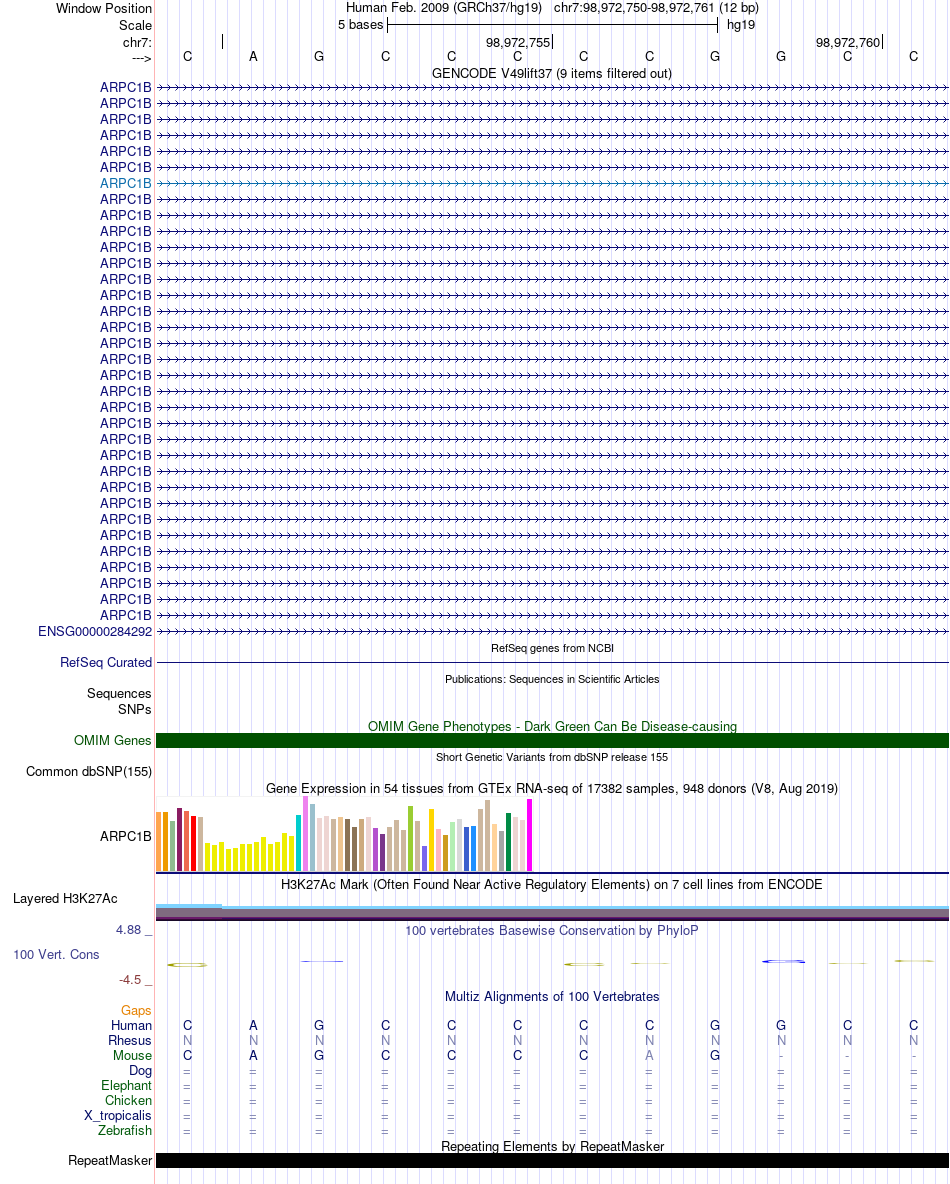Click the hg19 label next to scale bar
Viewport: 950px width, 1184px height.
pyautogui.click(x=741, y=25)
